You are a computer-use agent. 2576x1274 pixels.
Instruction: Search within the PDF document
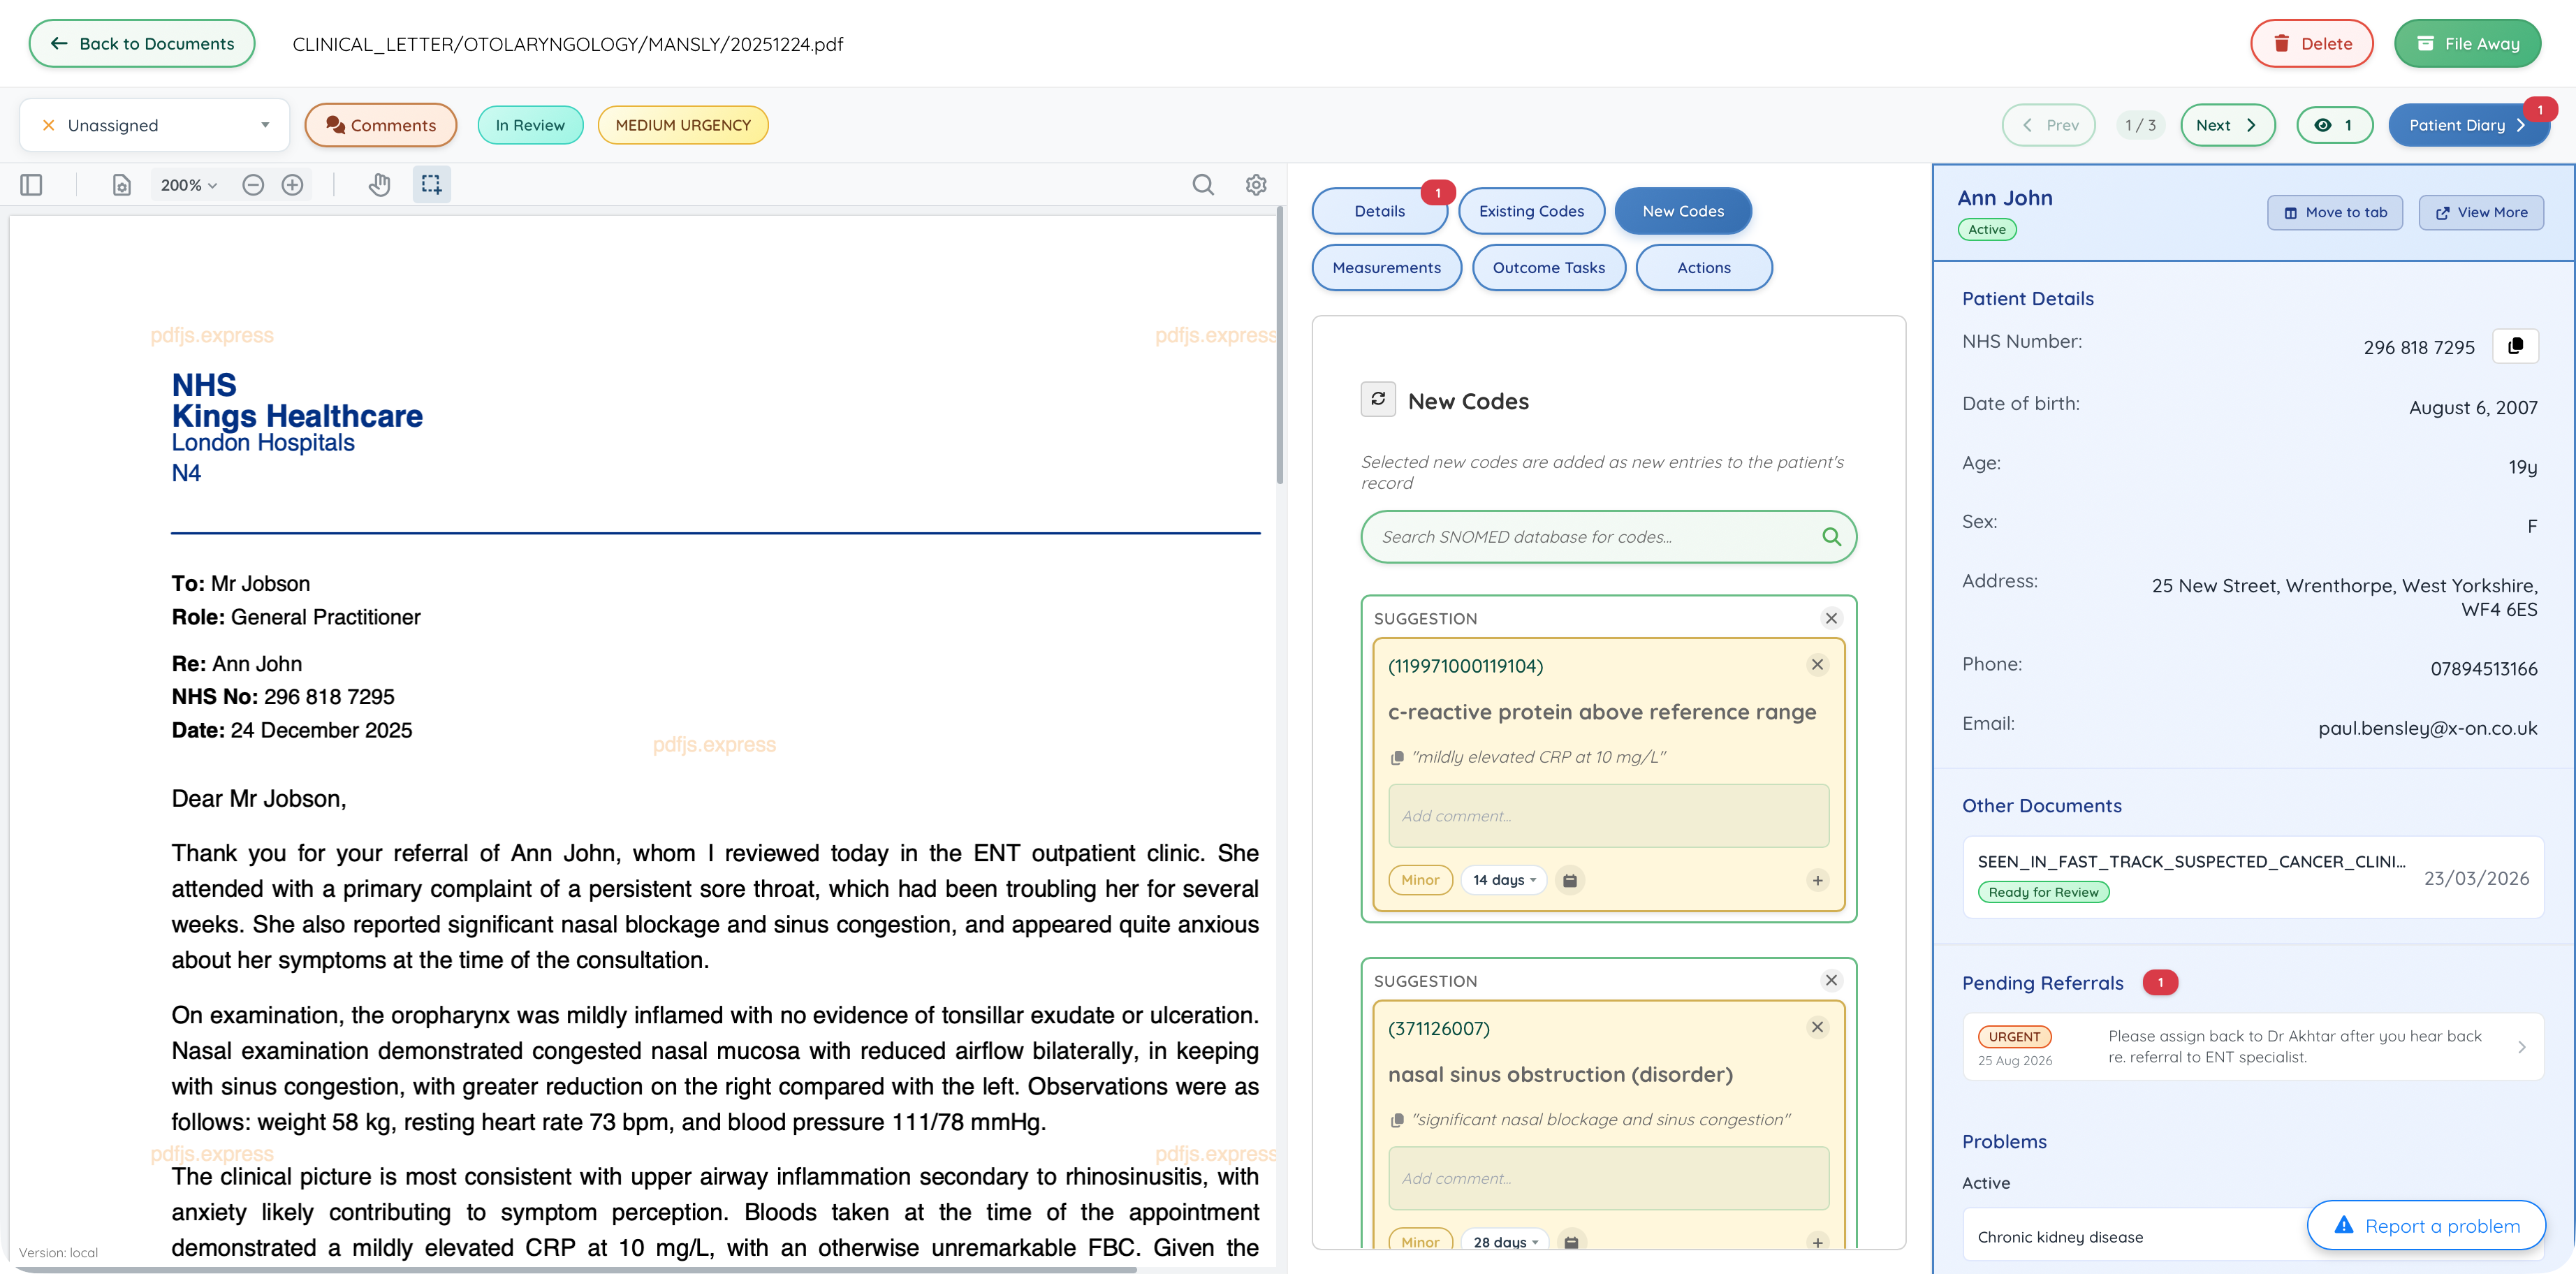[1203, 185]
